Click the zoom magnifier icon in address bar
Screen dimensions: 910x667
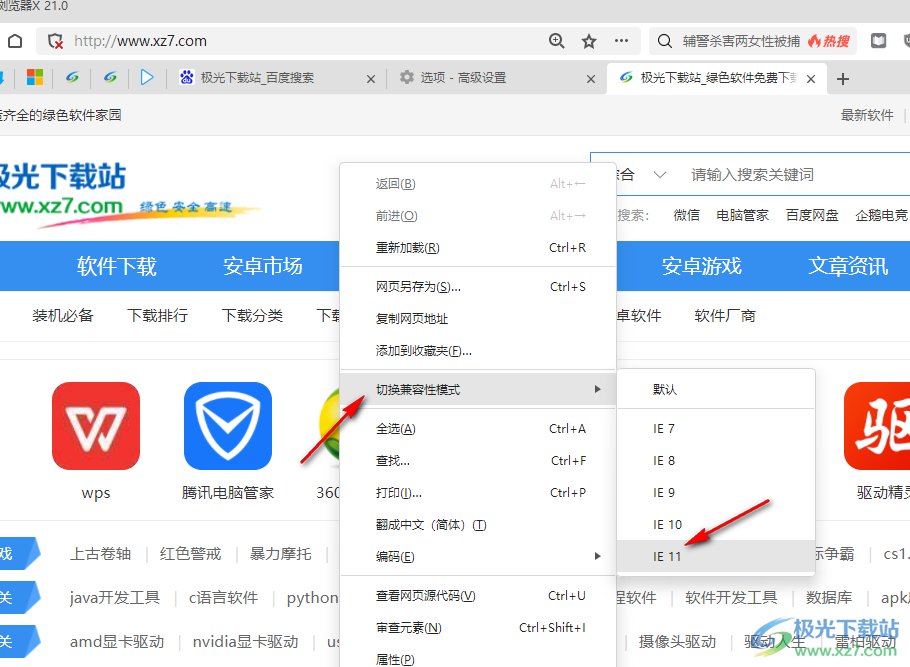click(x=557, y=41)
